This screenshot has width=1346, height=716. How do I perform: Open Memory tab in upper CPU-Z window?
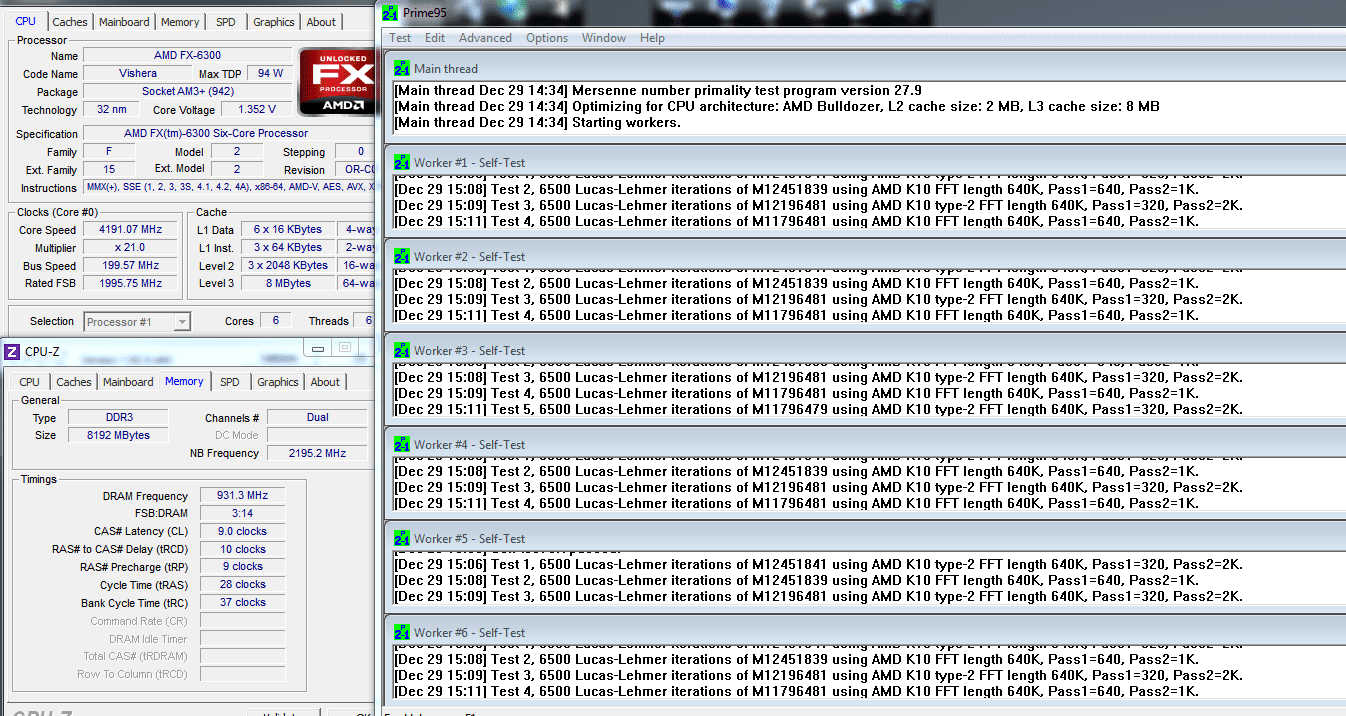click(x=180, y=22)
